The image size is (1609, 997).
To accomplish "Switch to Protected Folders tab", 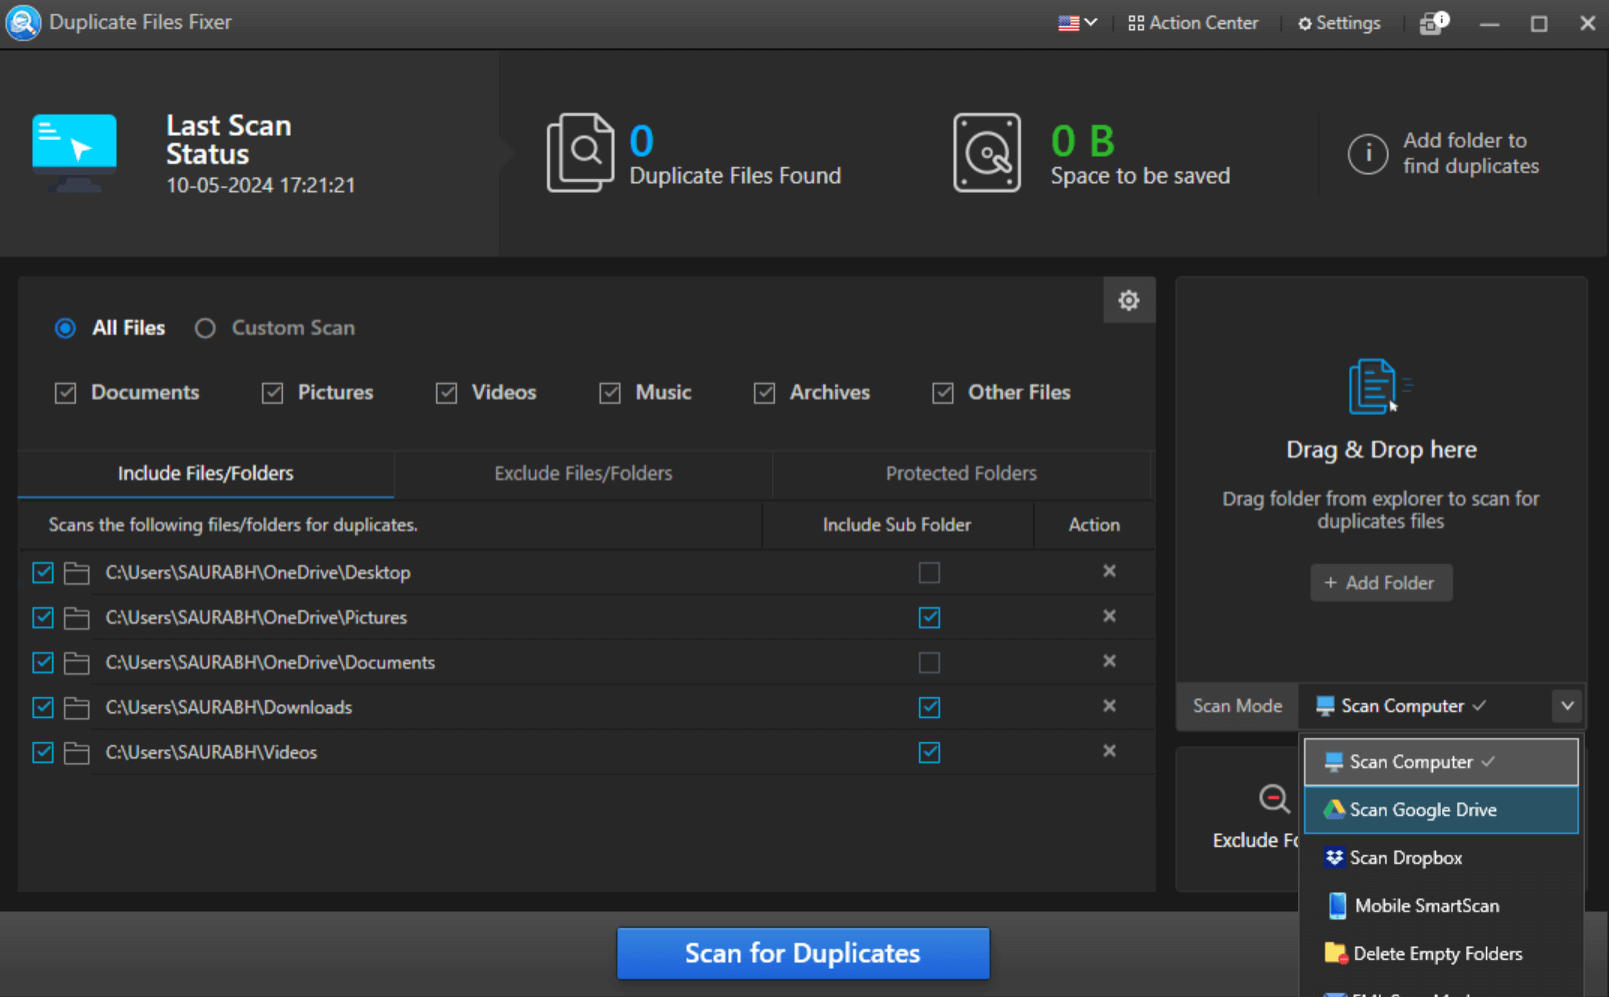I will 961,474.
